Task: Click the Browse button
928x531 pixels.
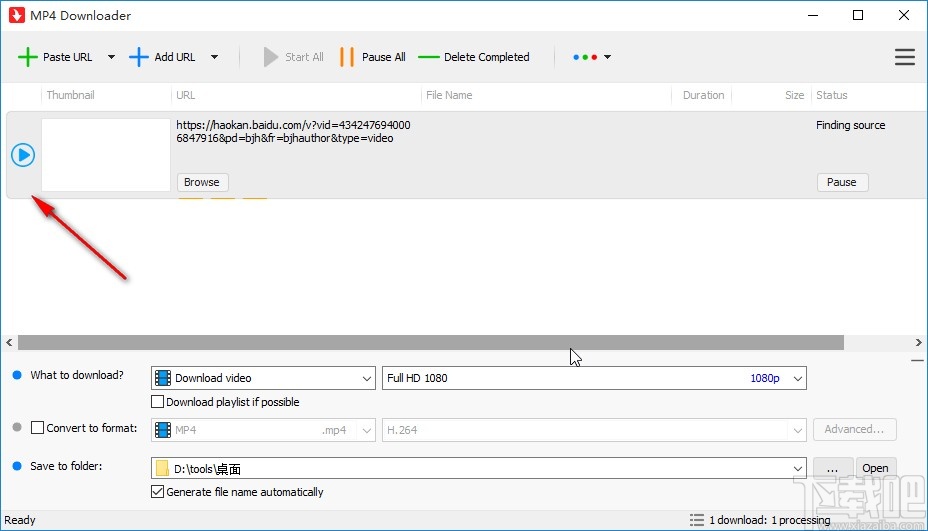Action: [202, 182]
